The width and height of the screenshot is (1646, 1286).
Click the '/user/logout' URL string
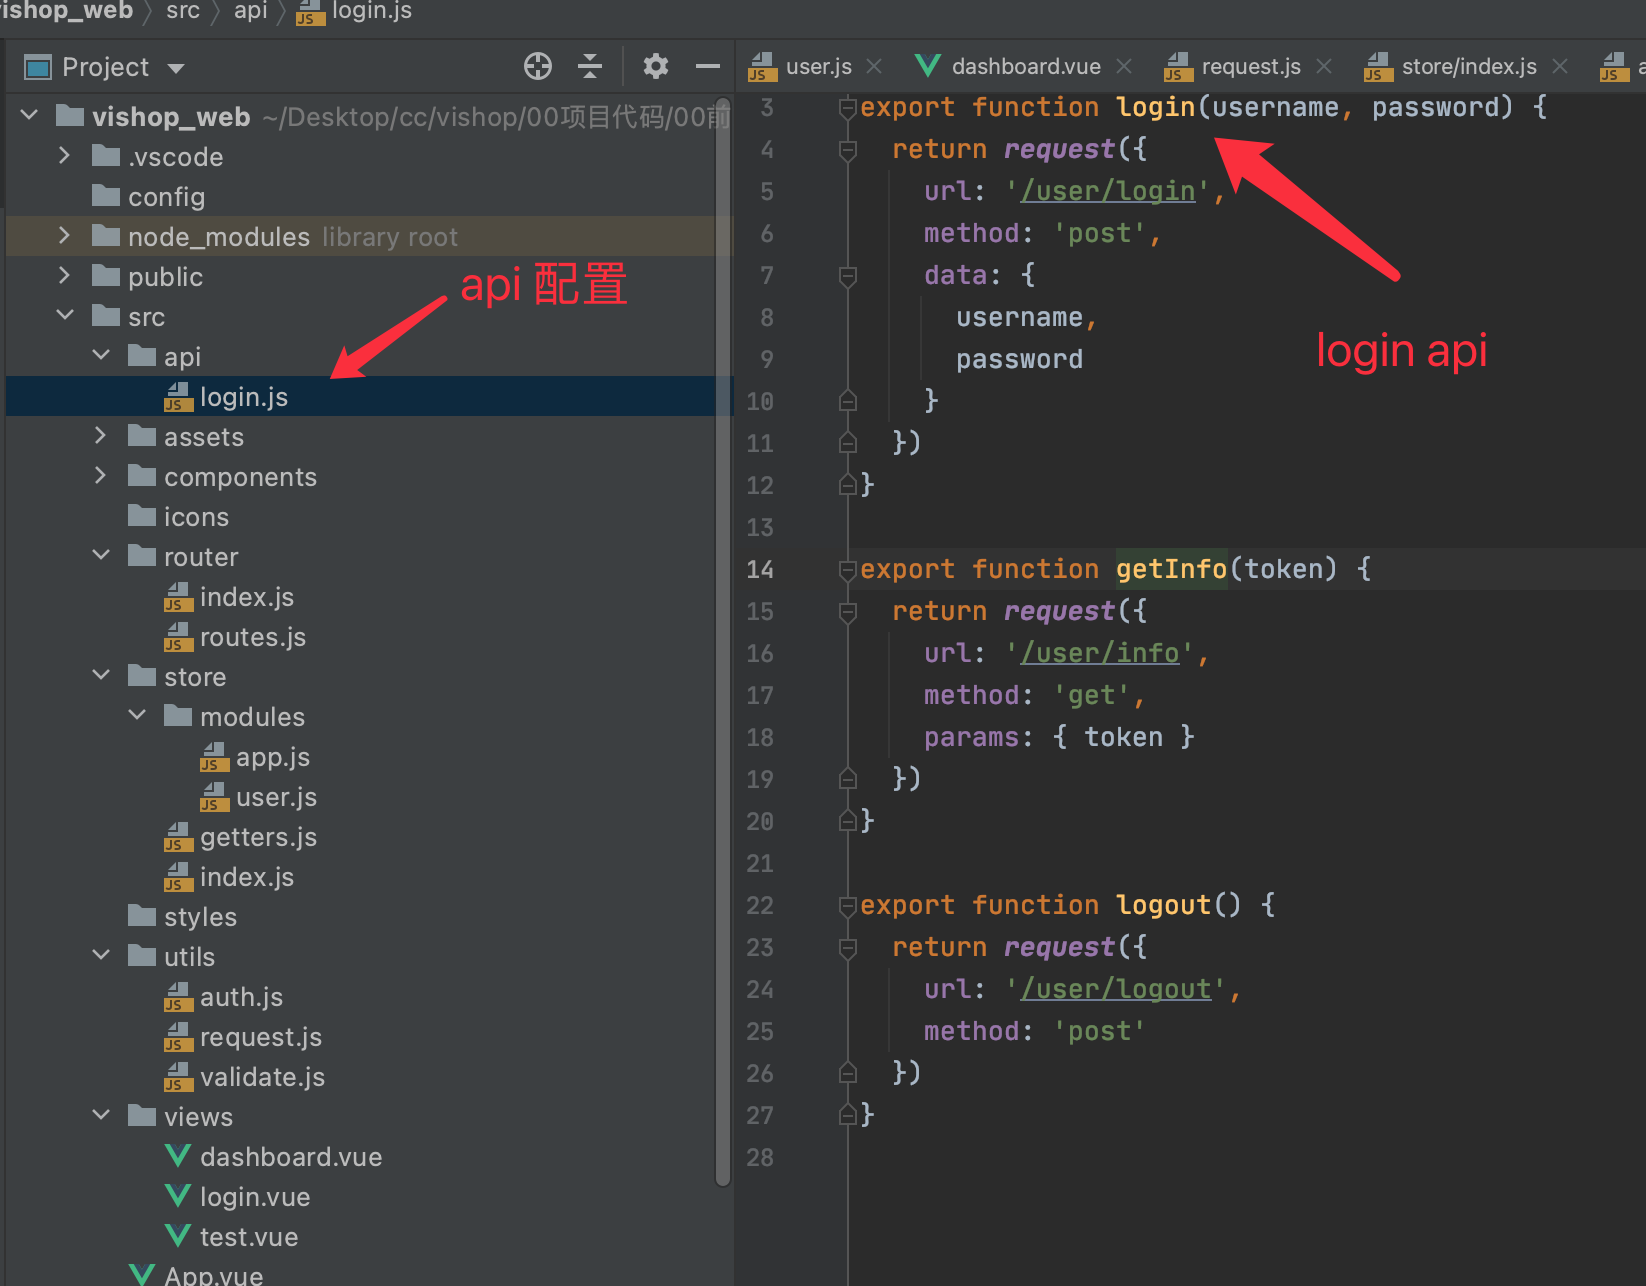click(x=1116, y=989)
